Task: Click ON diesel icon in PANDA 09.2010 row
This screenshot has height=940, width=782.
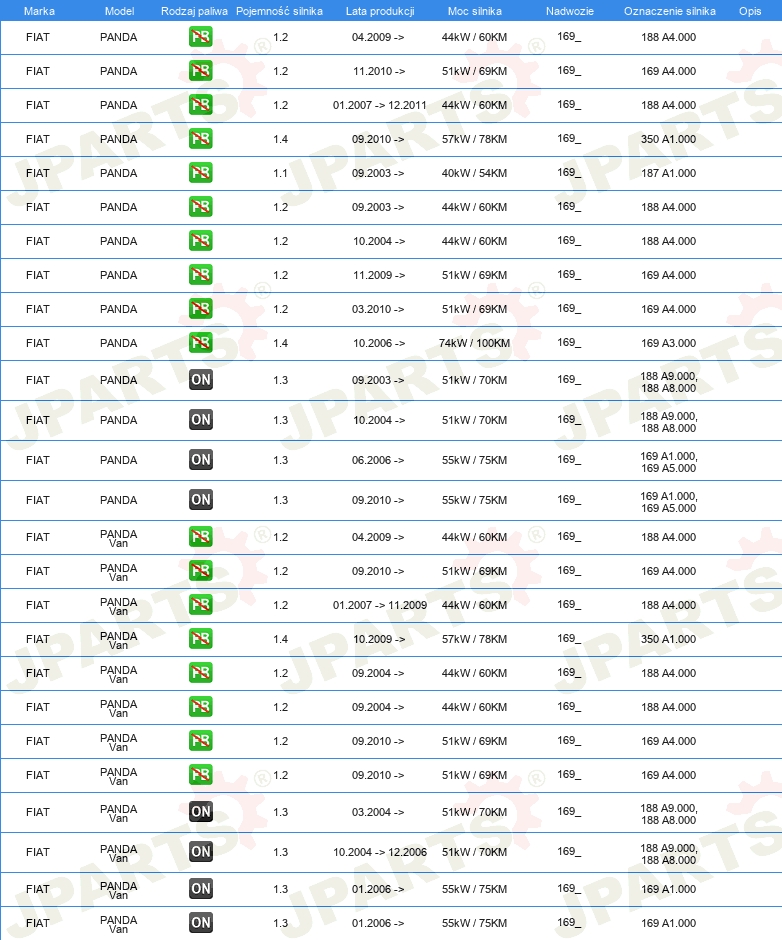Action: [200, 499]
